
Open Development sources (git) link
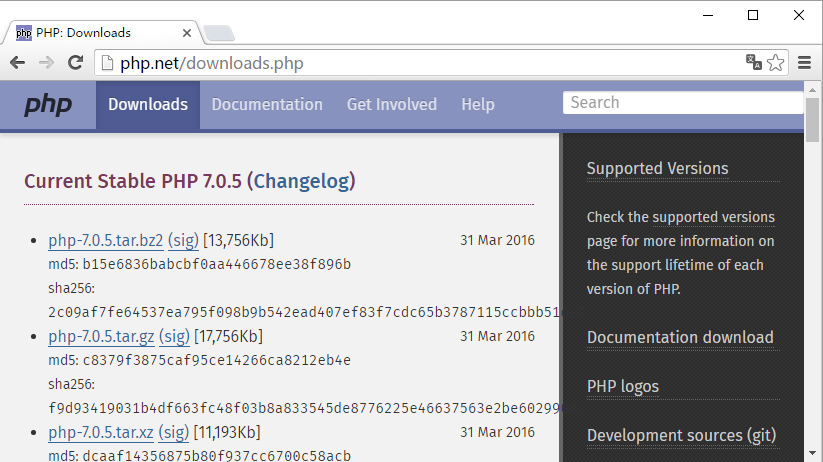[681, 435]
